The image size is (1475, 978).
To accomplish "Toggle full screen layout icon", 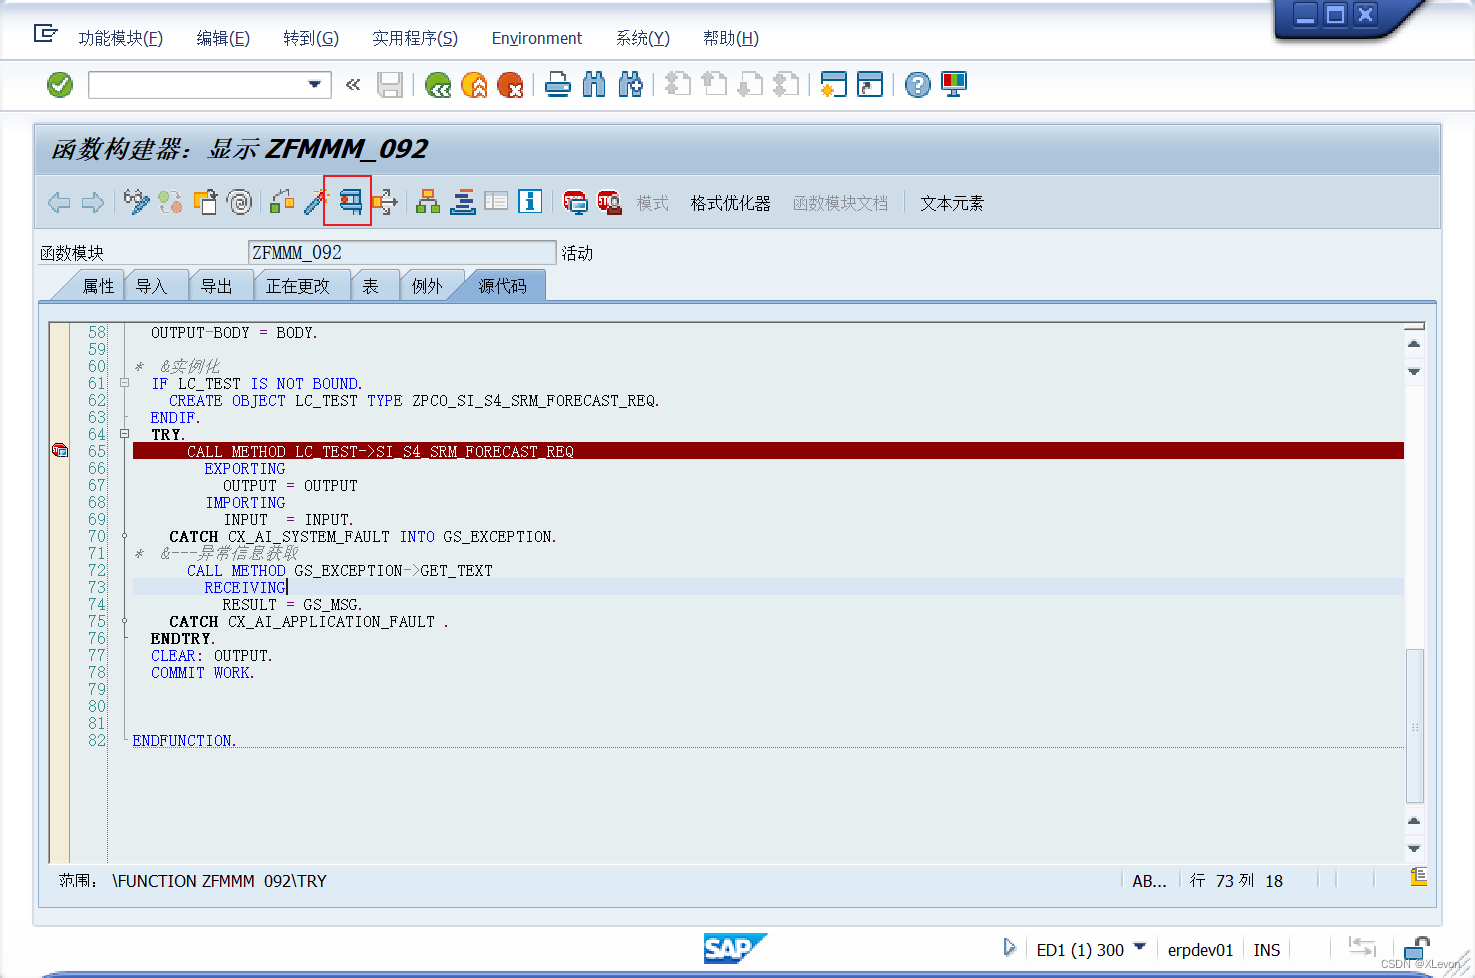I will tap(496, 202).
